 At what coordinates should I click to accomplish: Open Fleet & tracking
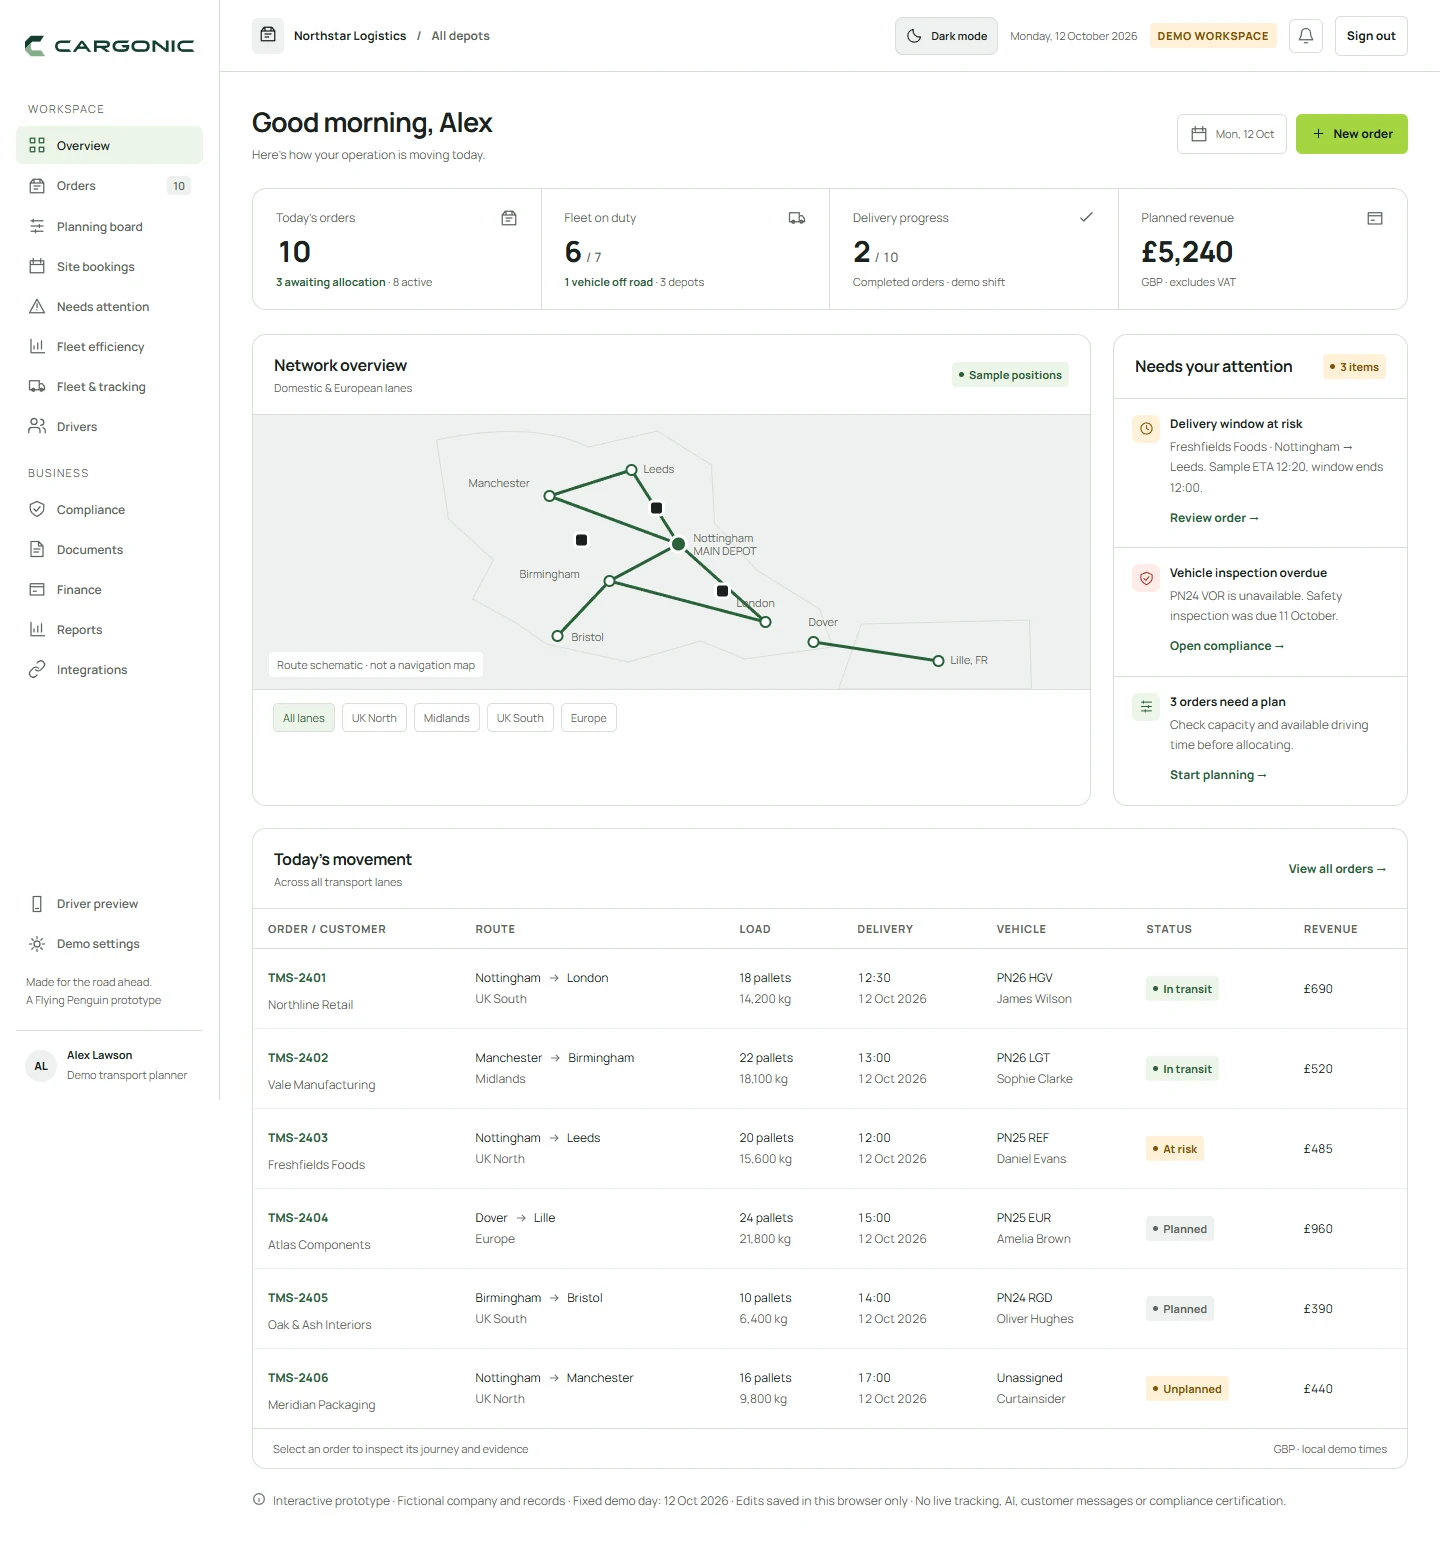[109, 387]
